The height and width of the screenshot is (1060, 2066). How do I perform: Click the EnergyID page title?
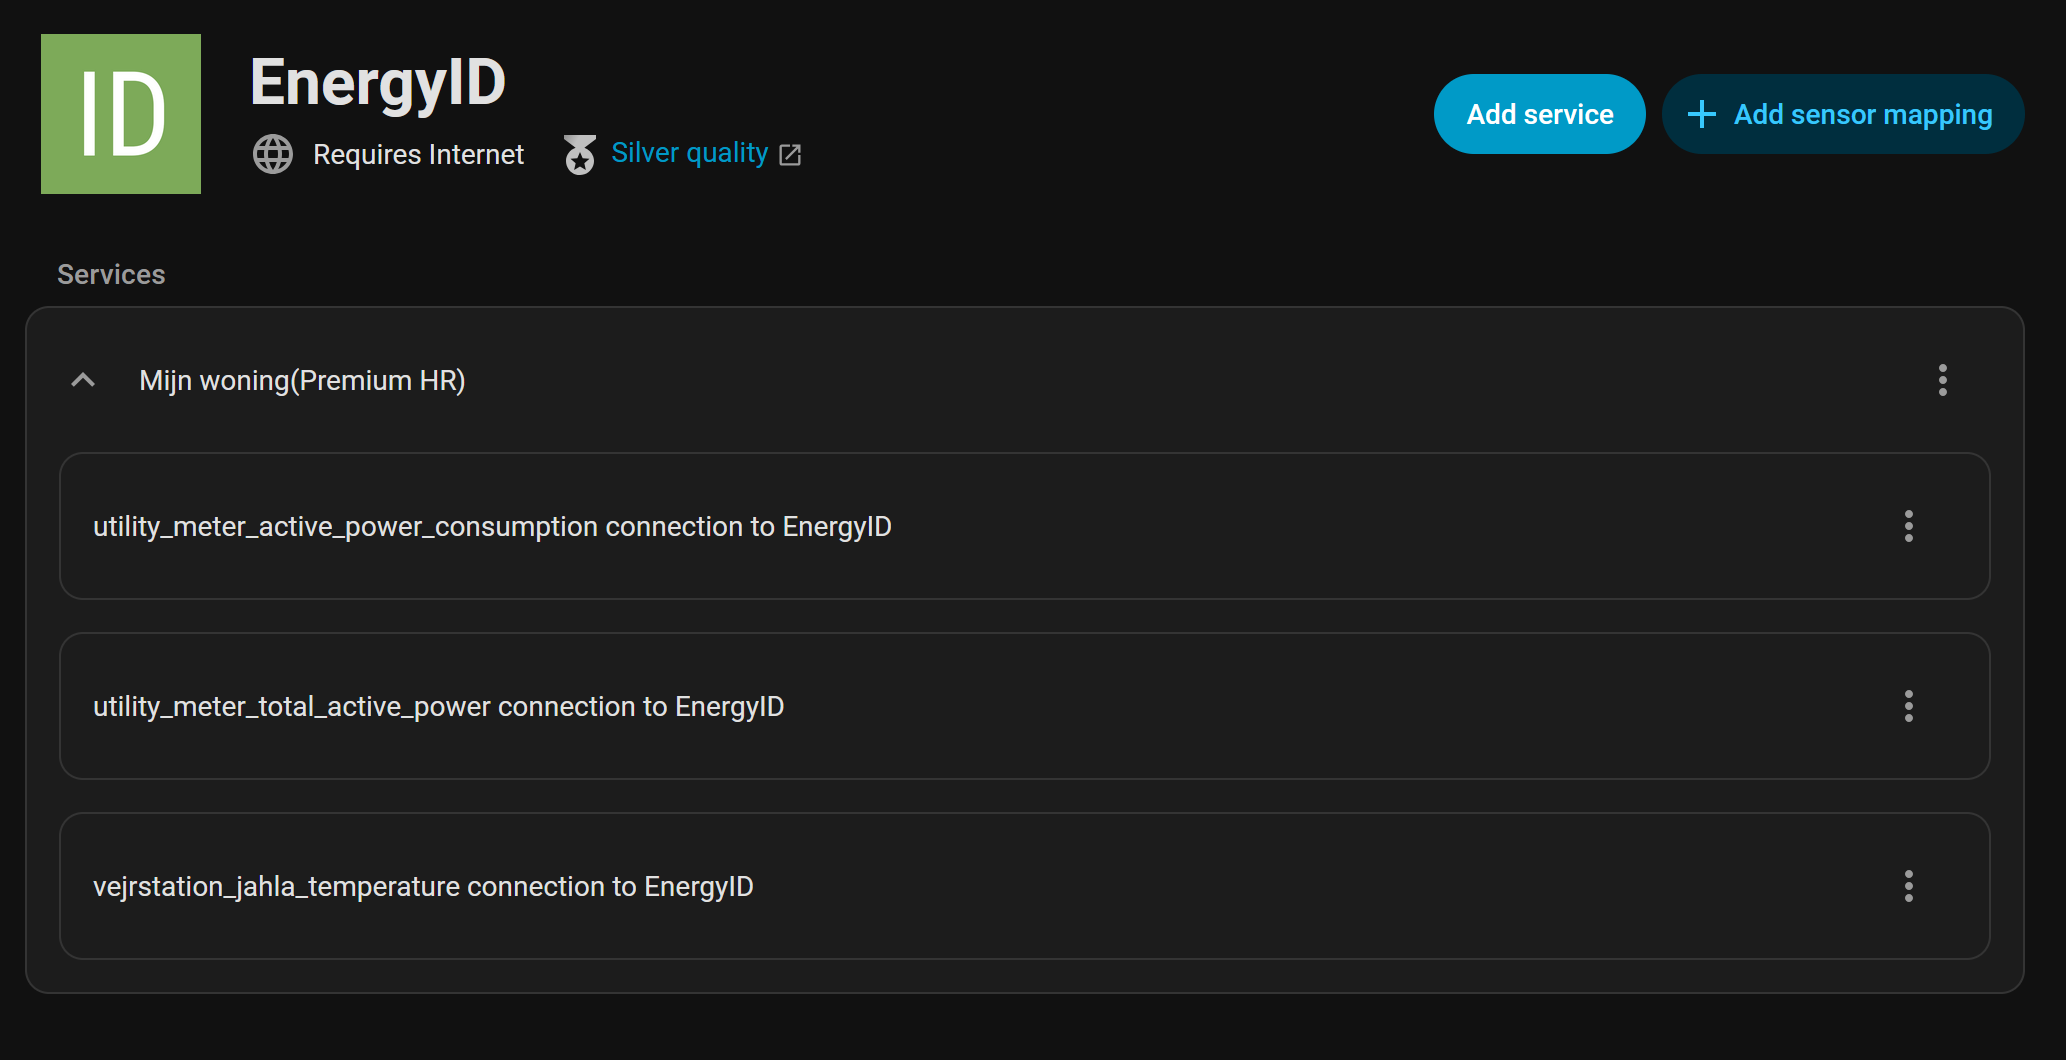click(378, 81)
